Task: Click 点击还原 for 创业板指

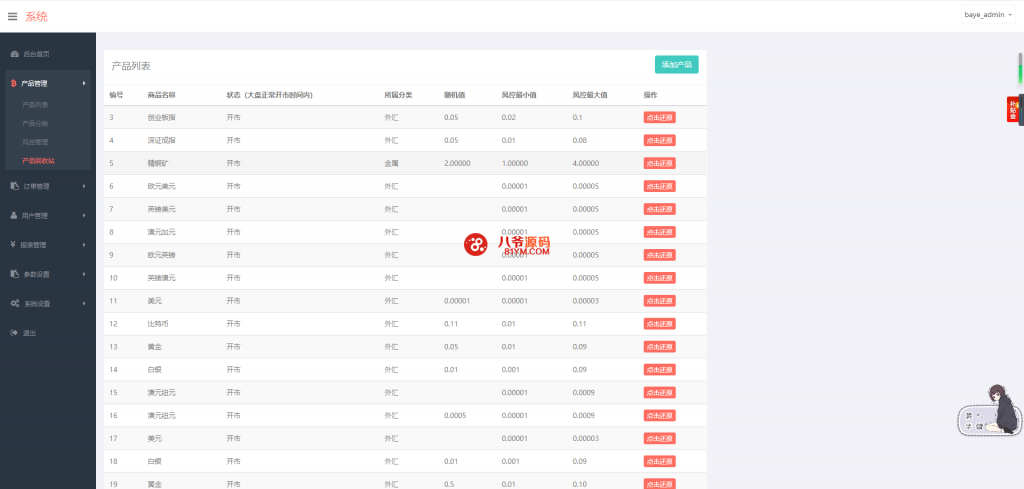Action: (660, 118)
